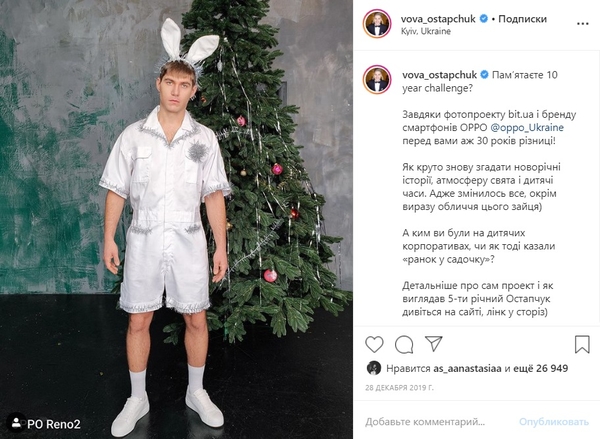Click the vova_ostapchuk username in the caption
Image resolution: width=600 pixels, height=439 pixels.
point(439,75)
